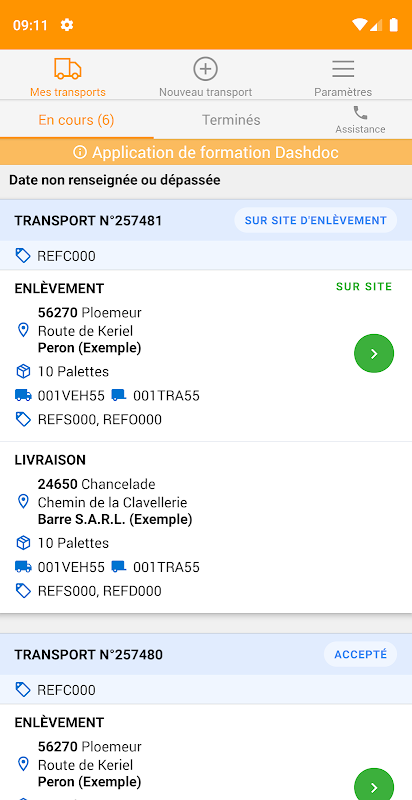The height and width of the screenshot is (800, 412).
Task: Click settings gear in status bar
Action: (67, 25)
